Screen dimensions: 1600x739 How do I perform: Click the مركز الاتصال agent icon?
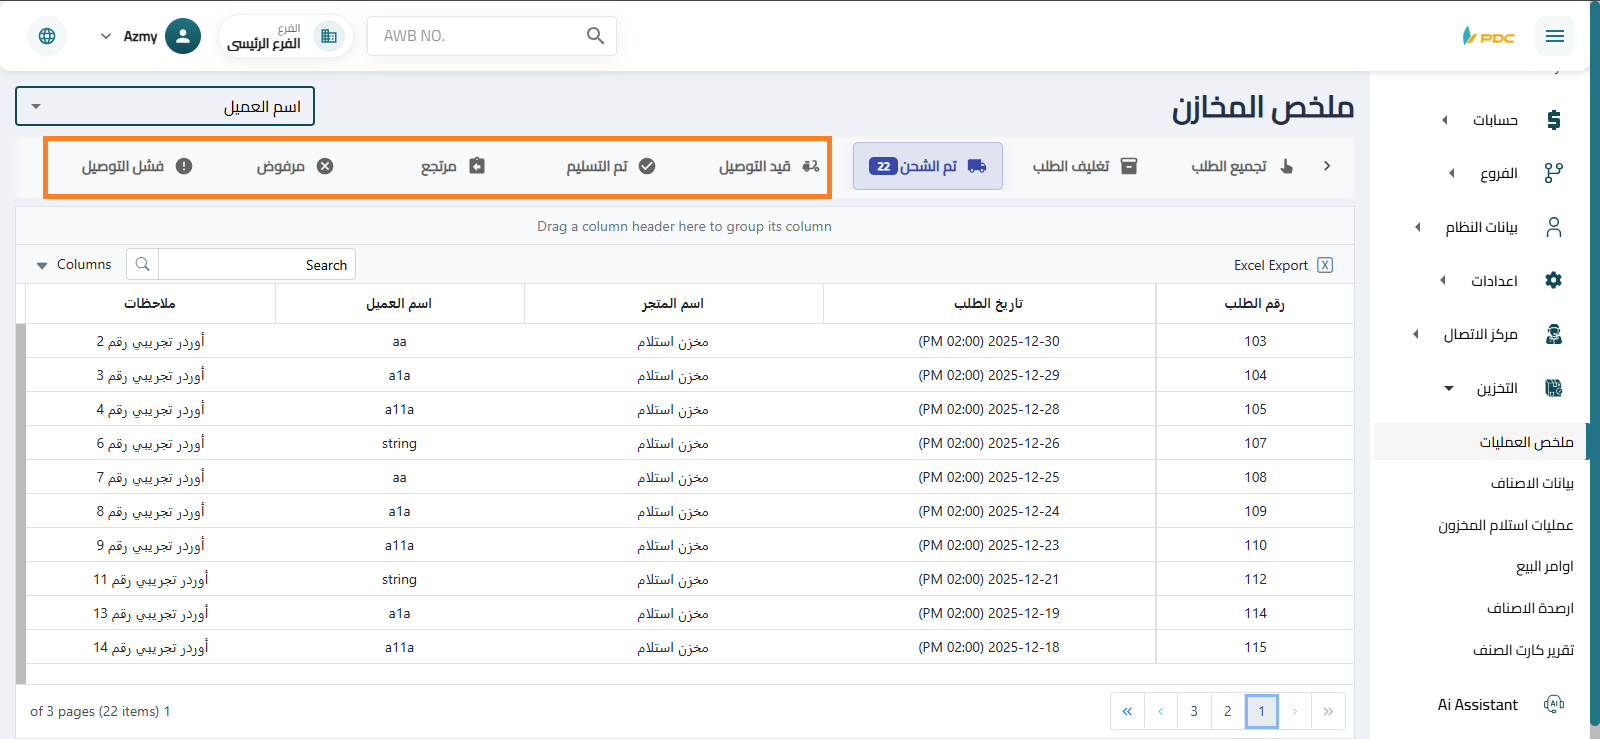(x=1553, y=334)
